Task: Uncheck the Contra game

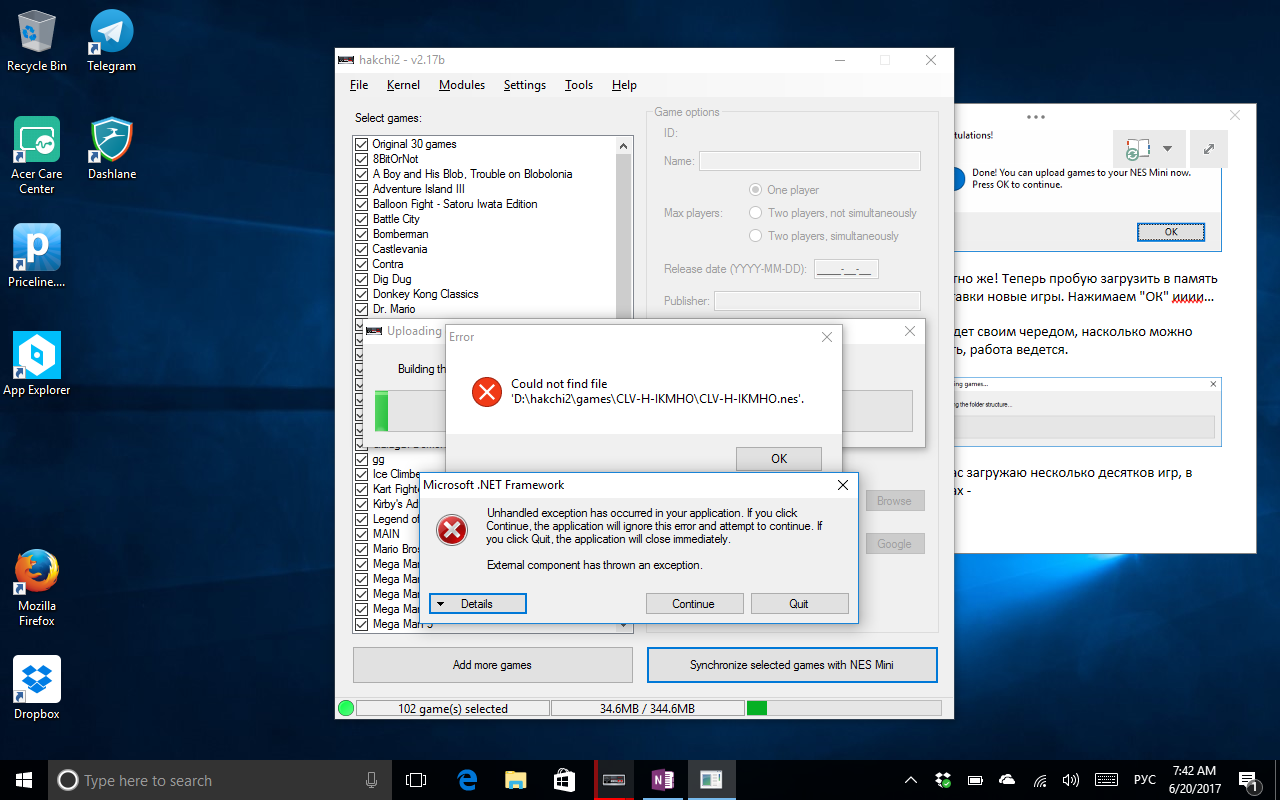Action: pyautogui.click(x=362, y=264)
